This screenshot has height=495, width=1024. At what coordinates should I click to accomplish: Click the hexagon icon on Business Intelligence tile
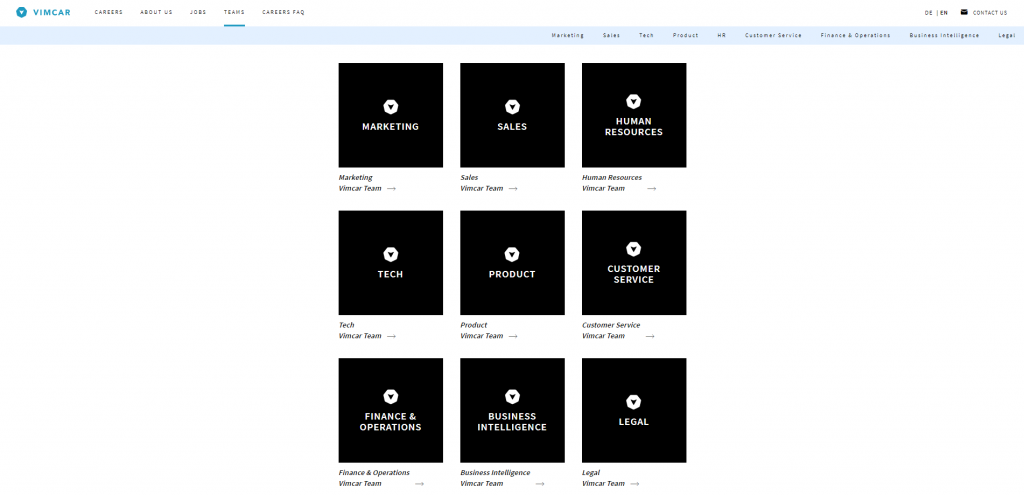(512, 396)
